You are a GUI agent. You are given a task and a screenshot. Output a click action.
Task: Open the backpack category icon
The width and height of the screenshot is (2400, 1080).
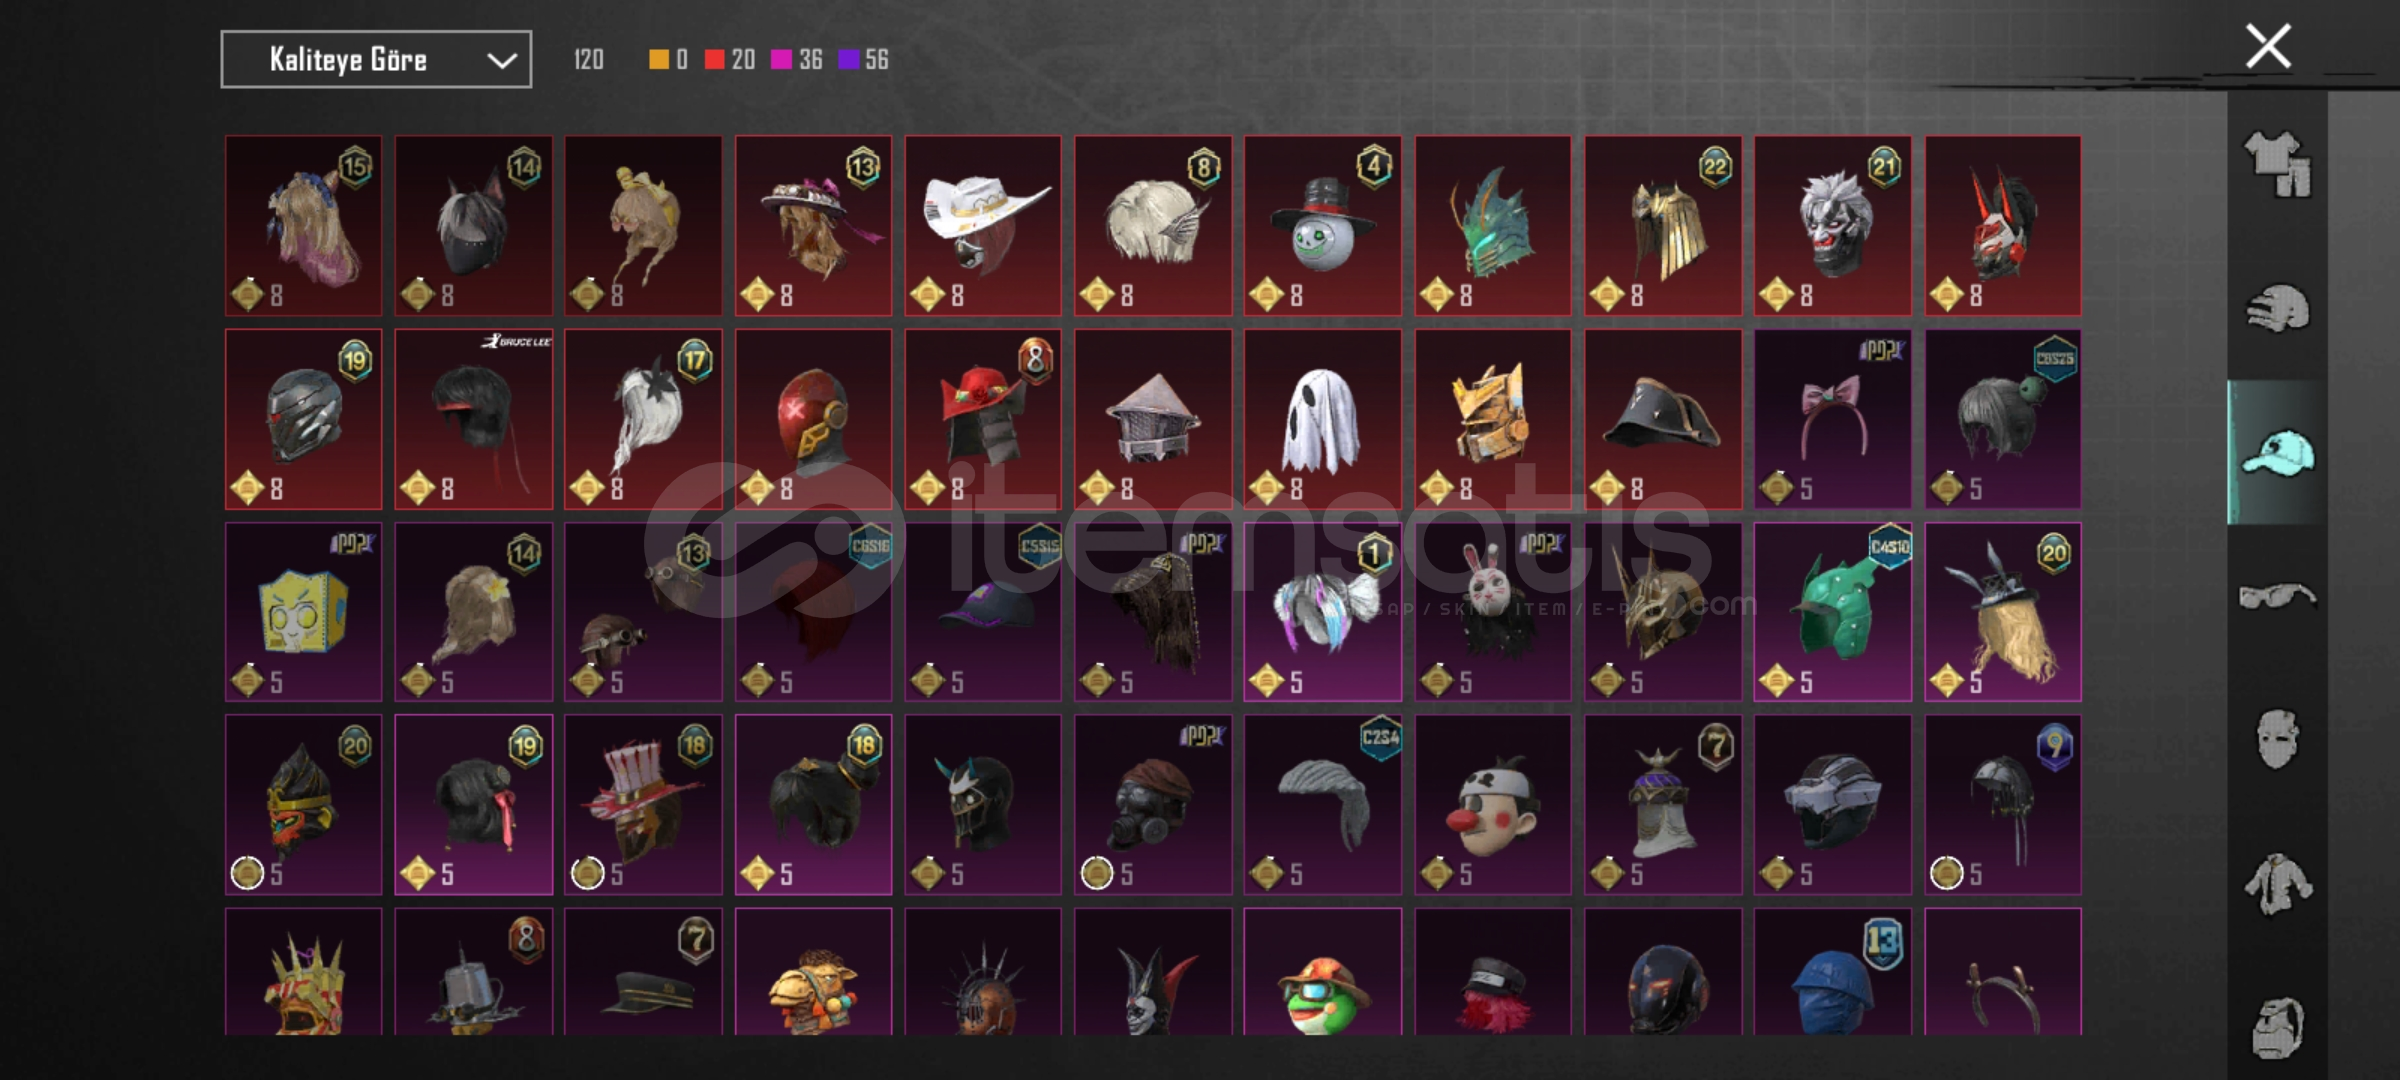tap(2278, 1026)
